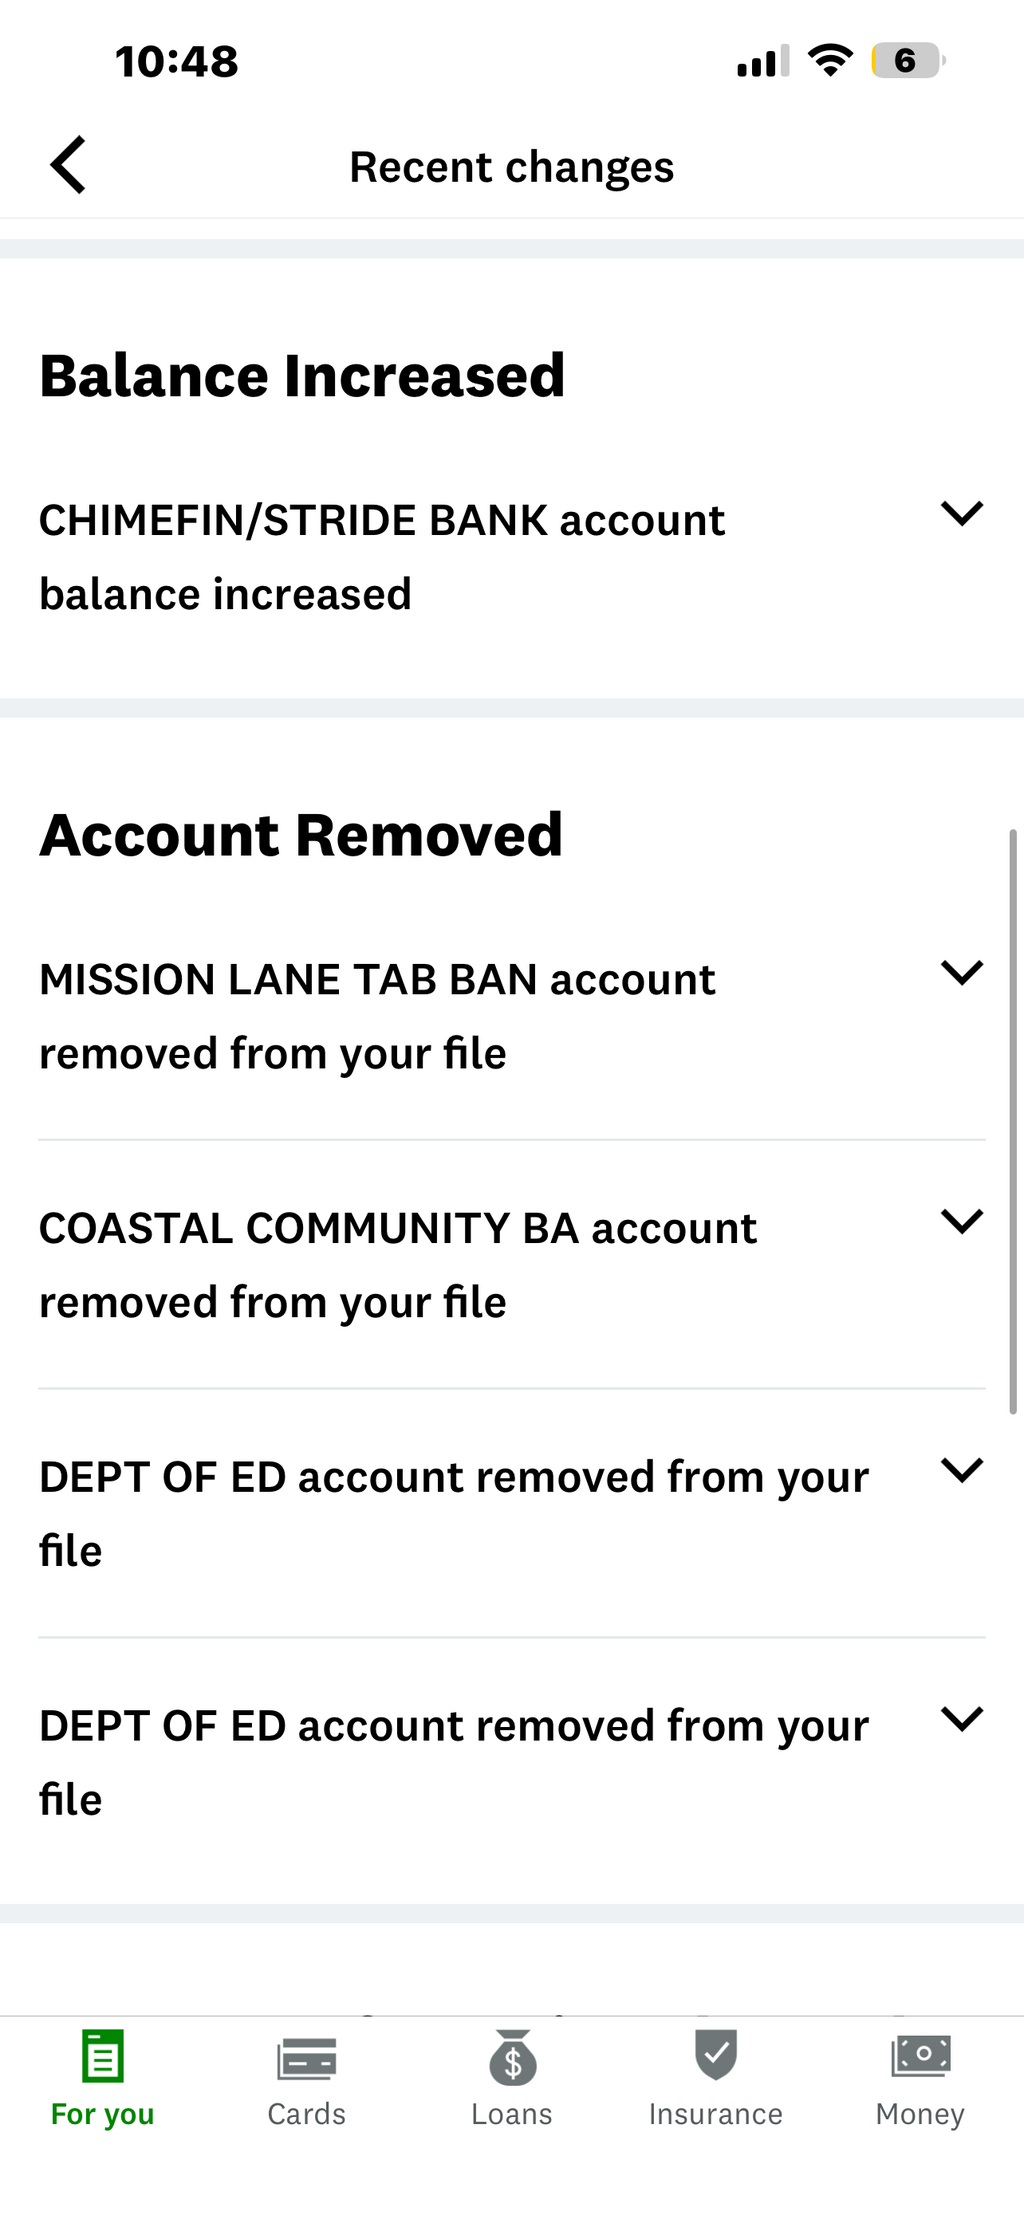Click the vertical scrollbar handle
Viewport: 1024px width, 2215px height.
coord(1013,1120)
